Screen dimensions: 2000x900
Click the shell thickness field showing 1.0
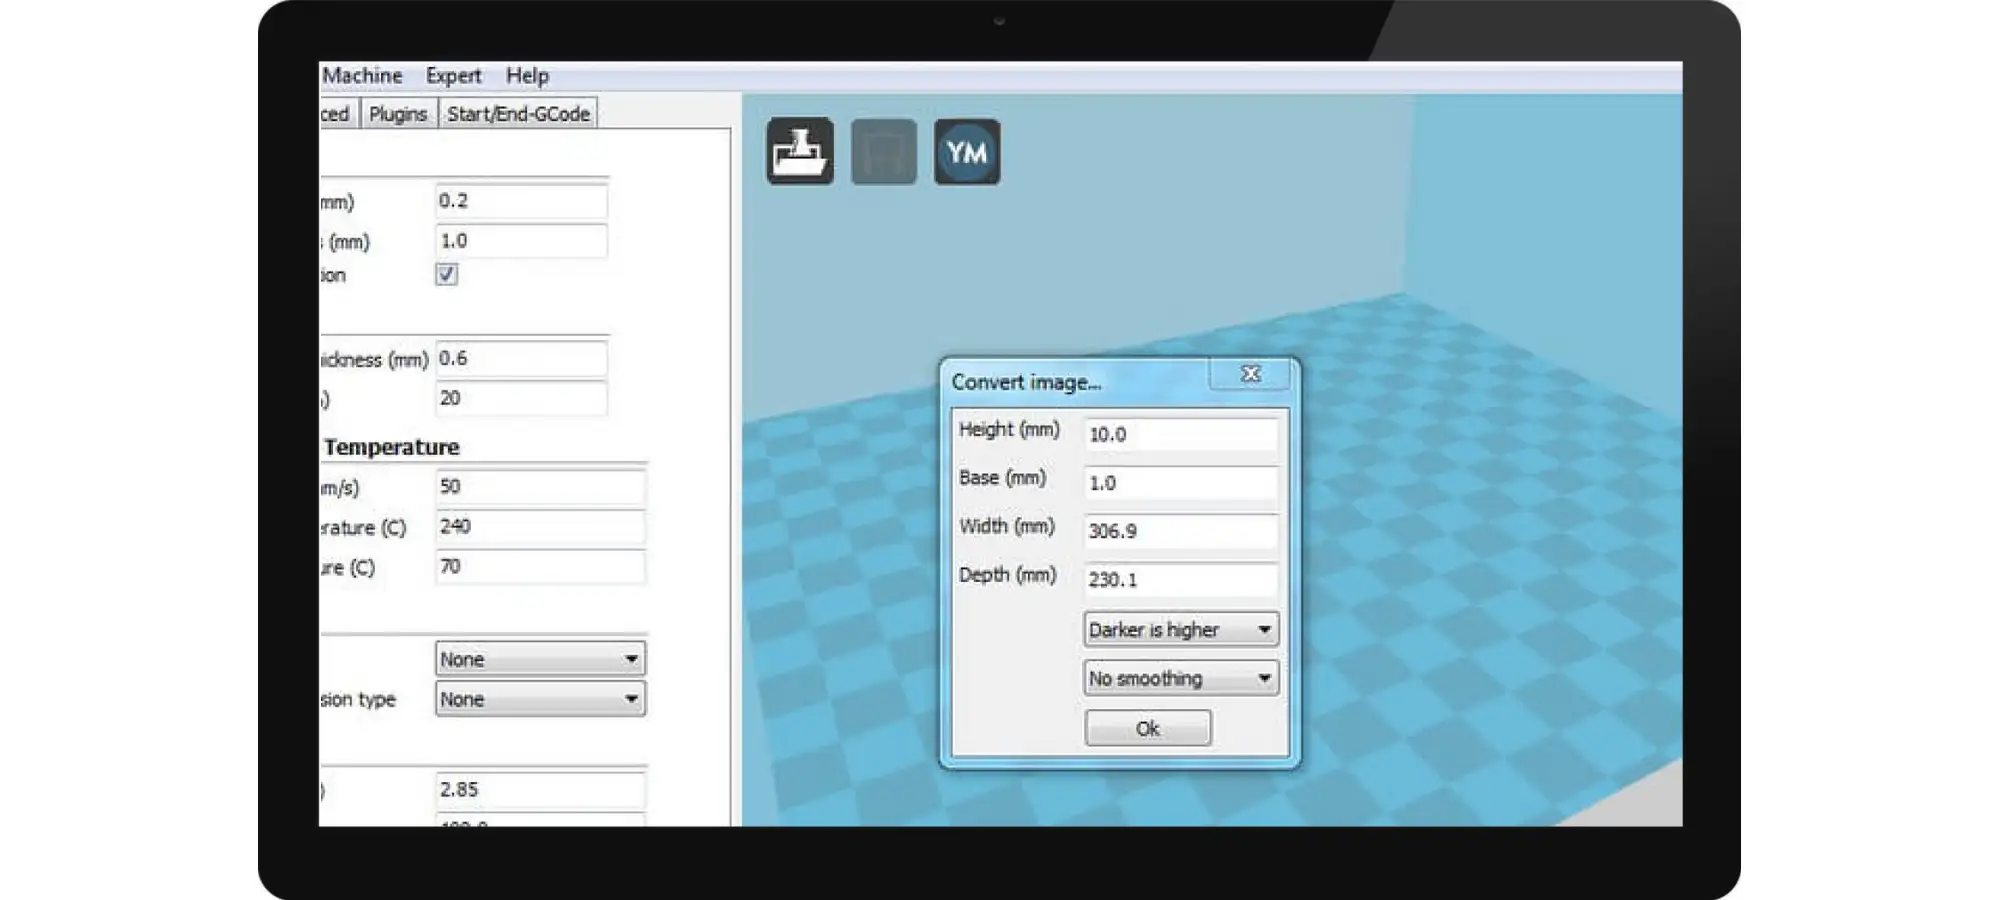[521, 241]
